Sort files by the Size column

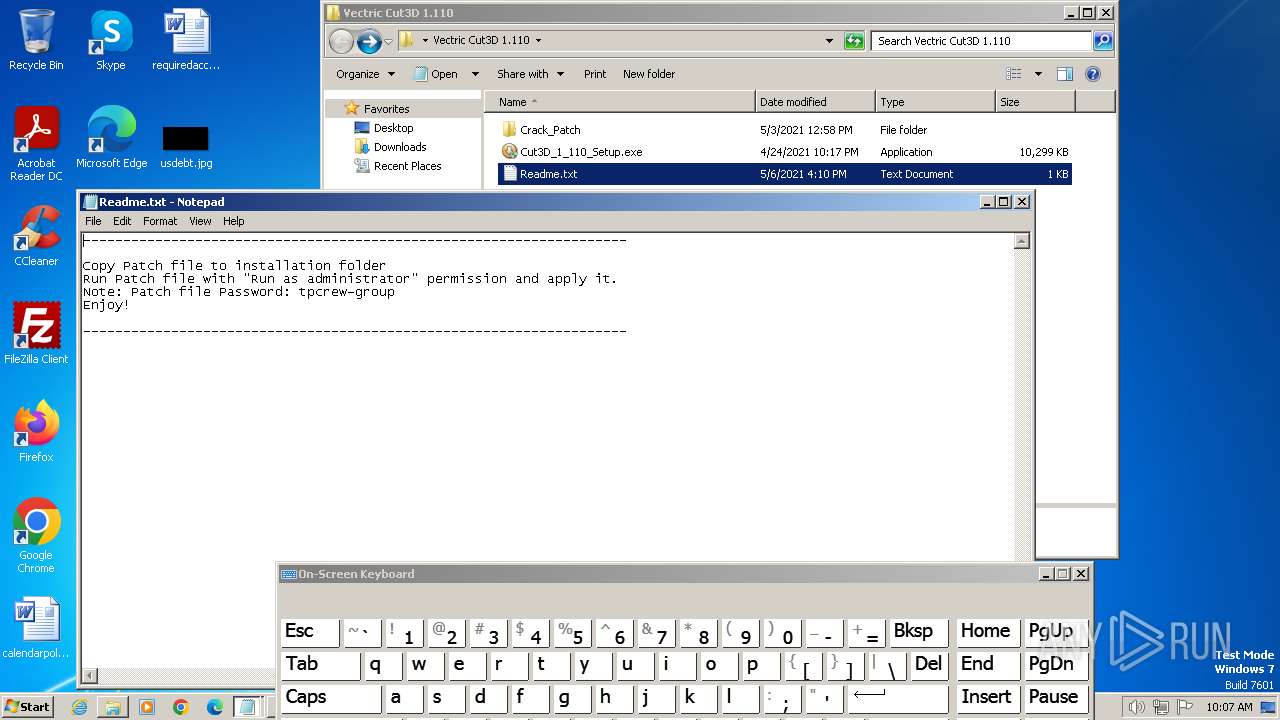pos(1035,102)
